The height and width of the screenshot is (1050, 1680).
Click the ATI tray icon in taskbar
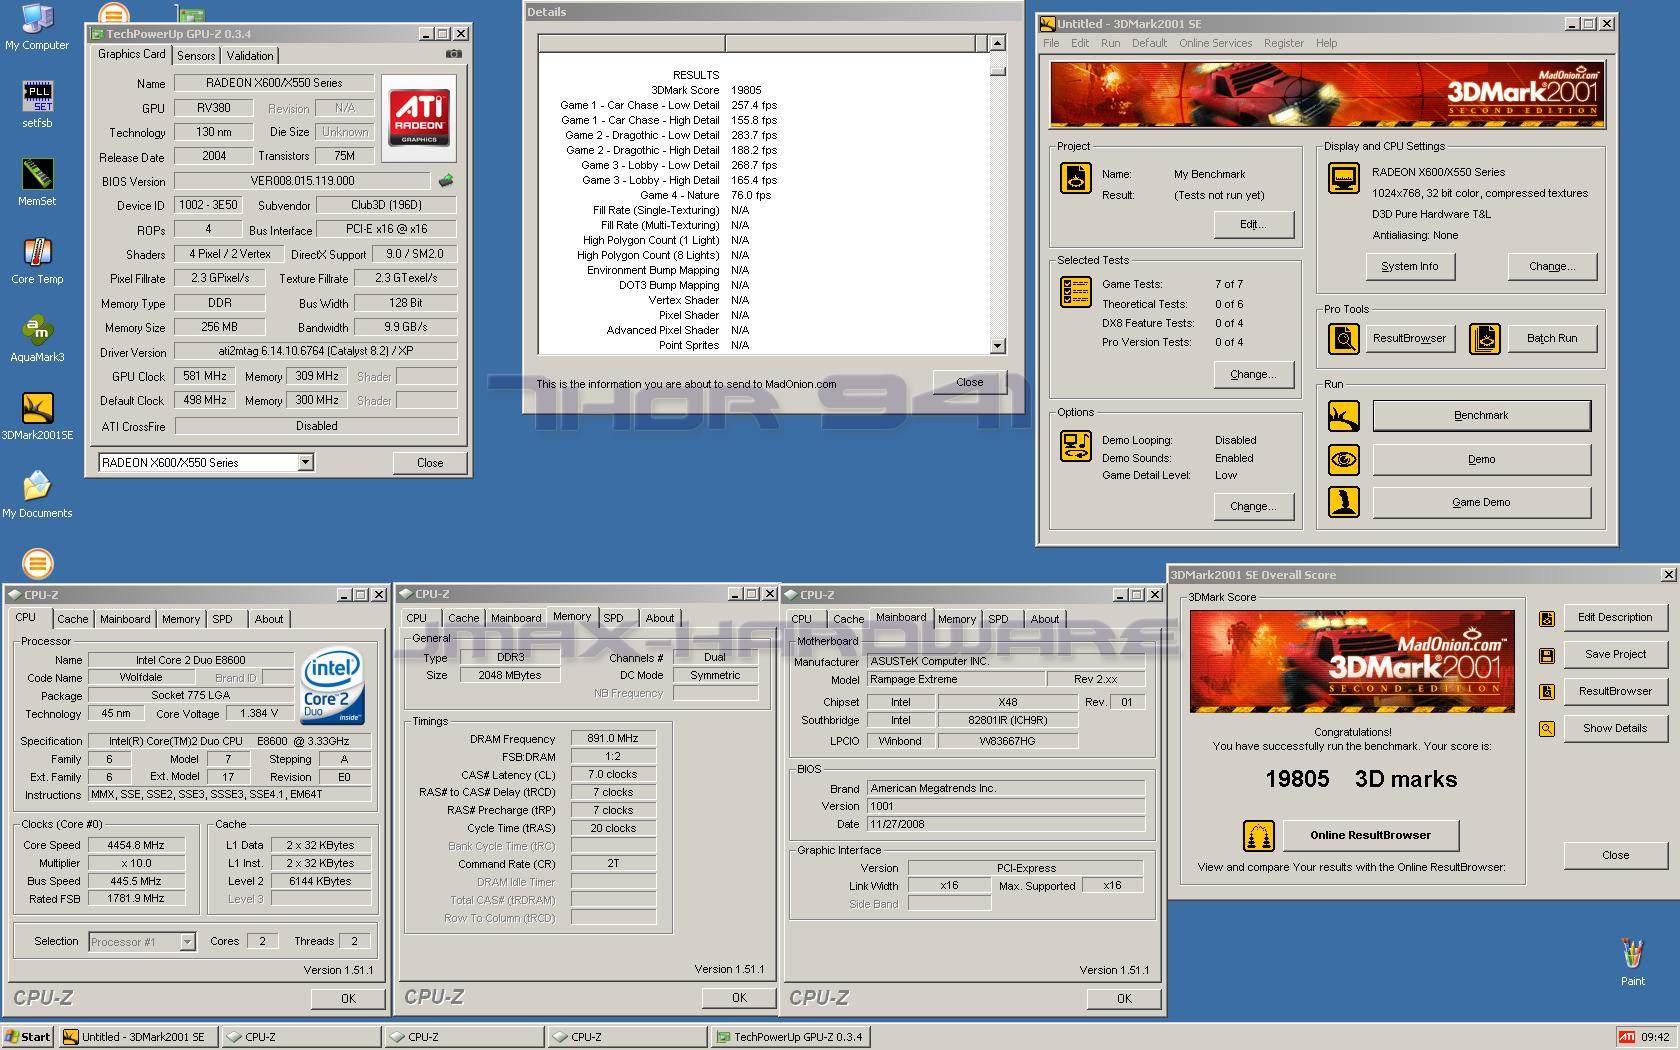1628,1037
